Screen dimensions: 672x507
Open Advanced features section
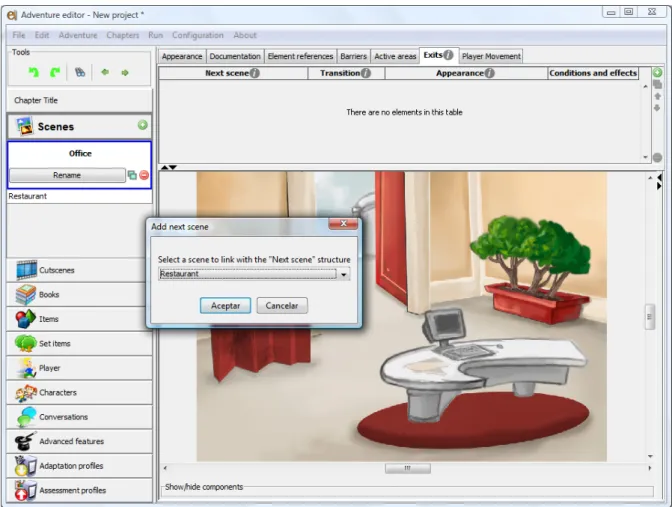(x=79, y=441)
